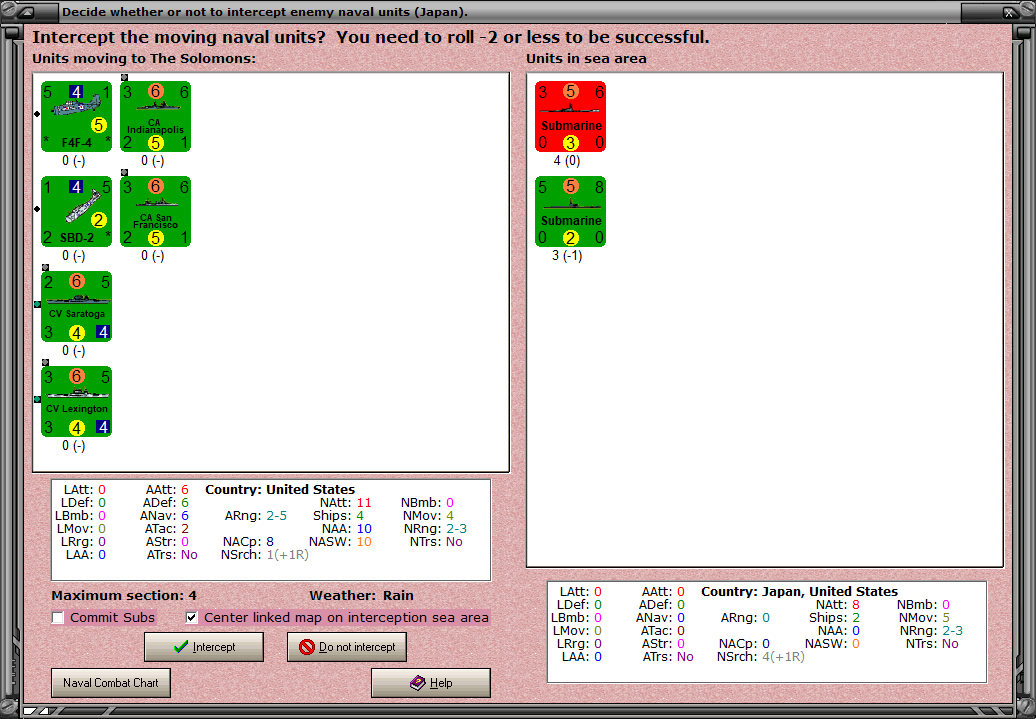Image resolution: width=1036 pixels, height=719 pixels.
Task: Click 'Country: United States' heading
Action: [x=280, y=490]
